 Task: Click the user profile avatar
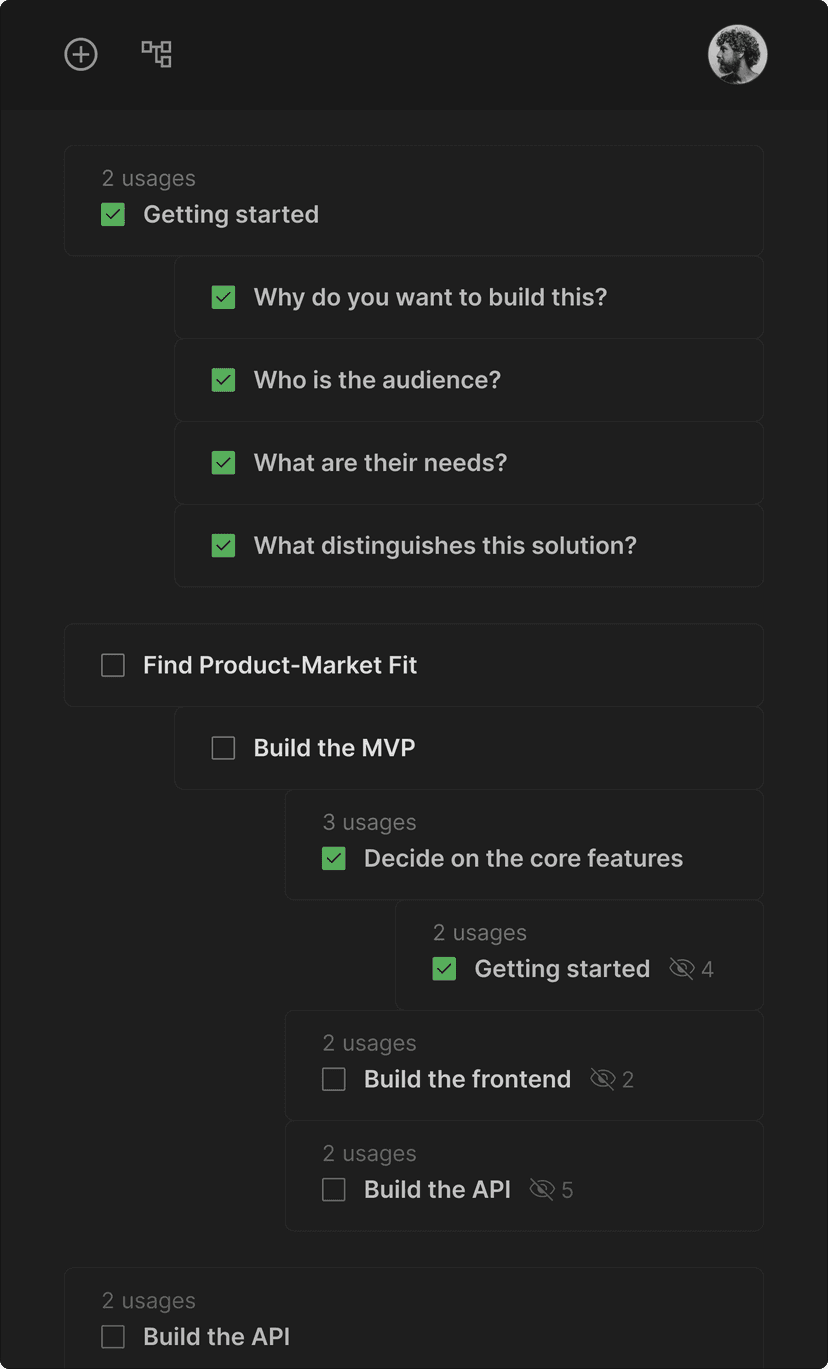click(737, 54)
